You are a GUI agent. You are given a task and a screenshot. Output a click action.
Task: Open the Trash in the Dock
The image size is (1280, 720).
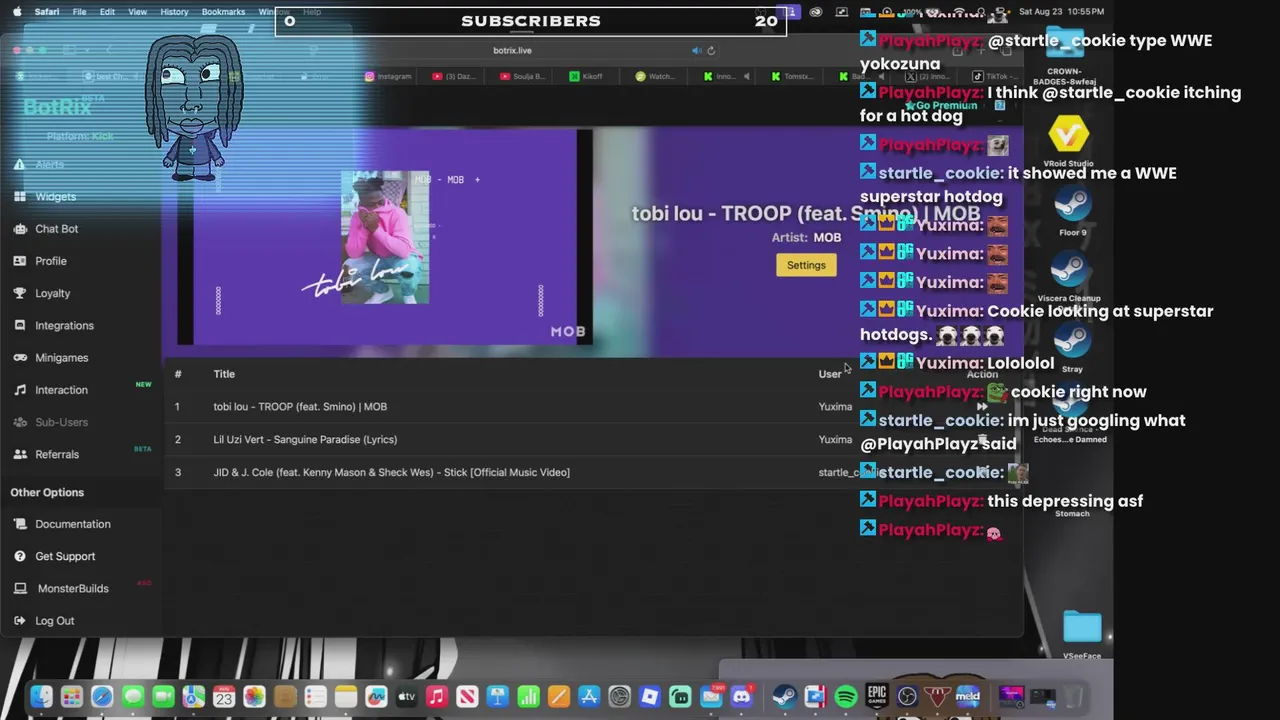(x=1073, y=696)
